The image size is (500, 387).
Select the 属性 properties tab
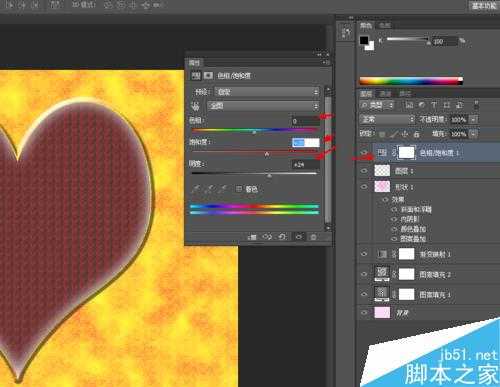(x=194, y=62)
